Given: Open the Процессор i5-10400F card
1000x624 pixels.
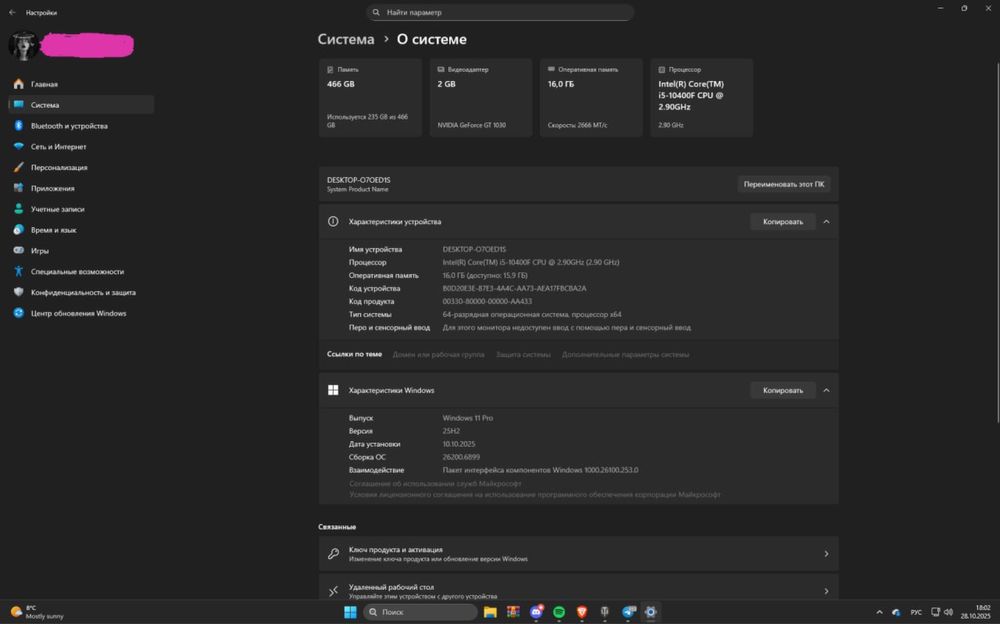Looking at the screenshot, I should (702, 98).
